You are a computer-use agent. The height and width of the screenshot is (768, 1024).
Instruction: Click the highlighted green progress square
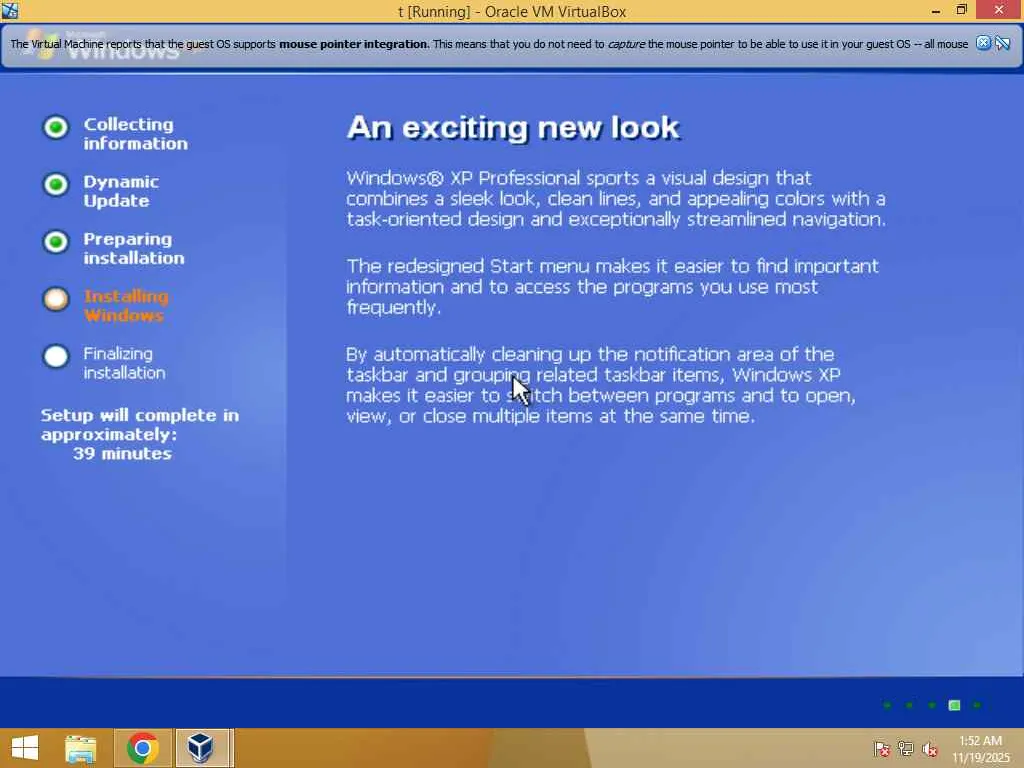point(954,705)
